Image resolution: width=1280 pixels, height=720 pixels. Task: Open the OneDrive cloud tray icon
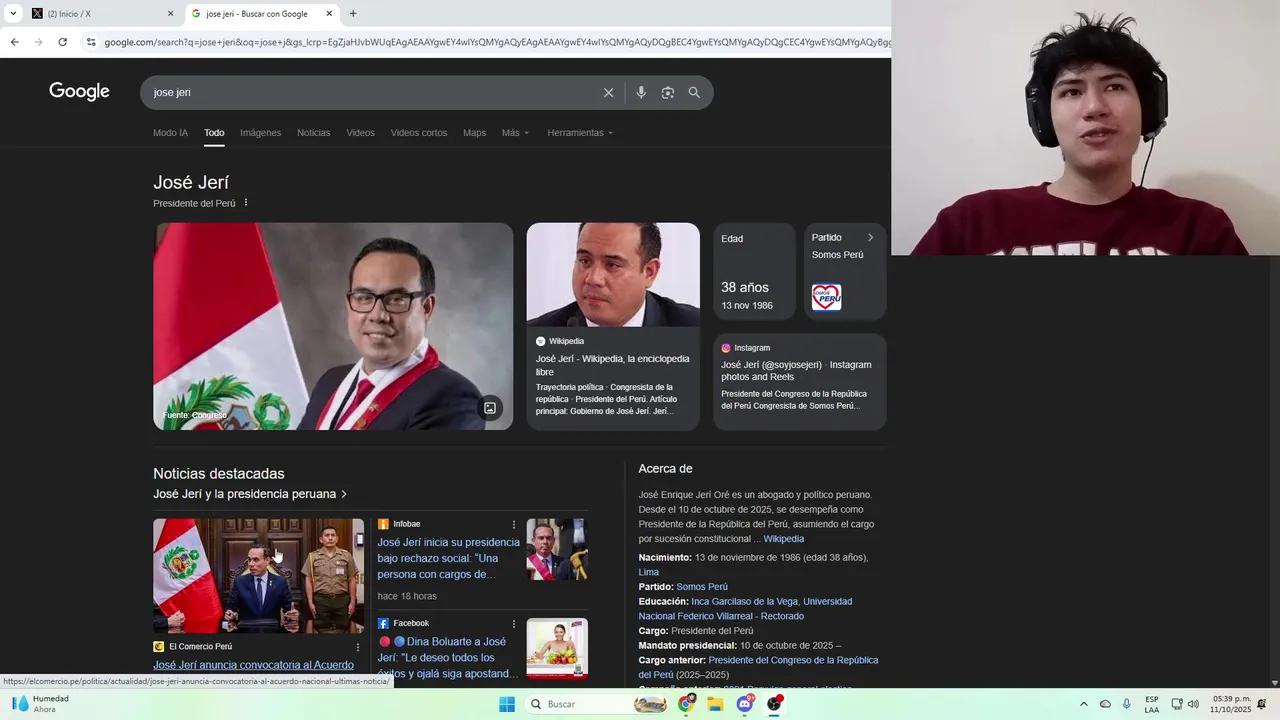coord(1105,704)
